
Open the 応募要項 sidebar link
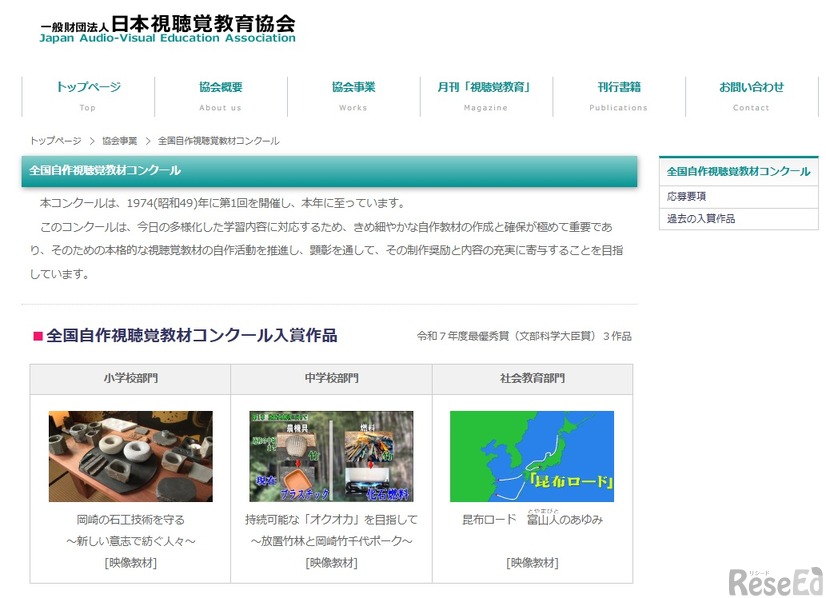tap(739, 197)
